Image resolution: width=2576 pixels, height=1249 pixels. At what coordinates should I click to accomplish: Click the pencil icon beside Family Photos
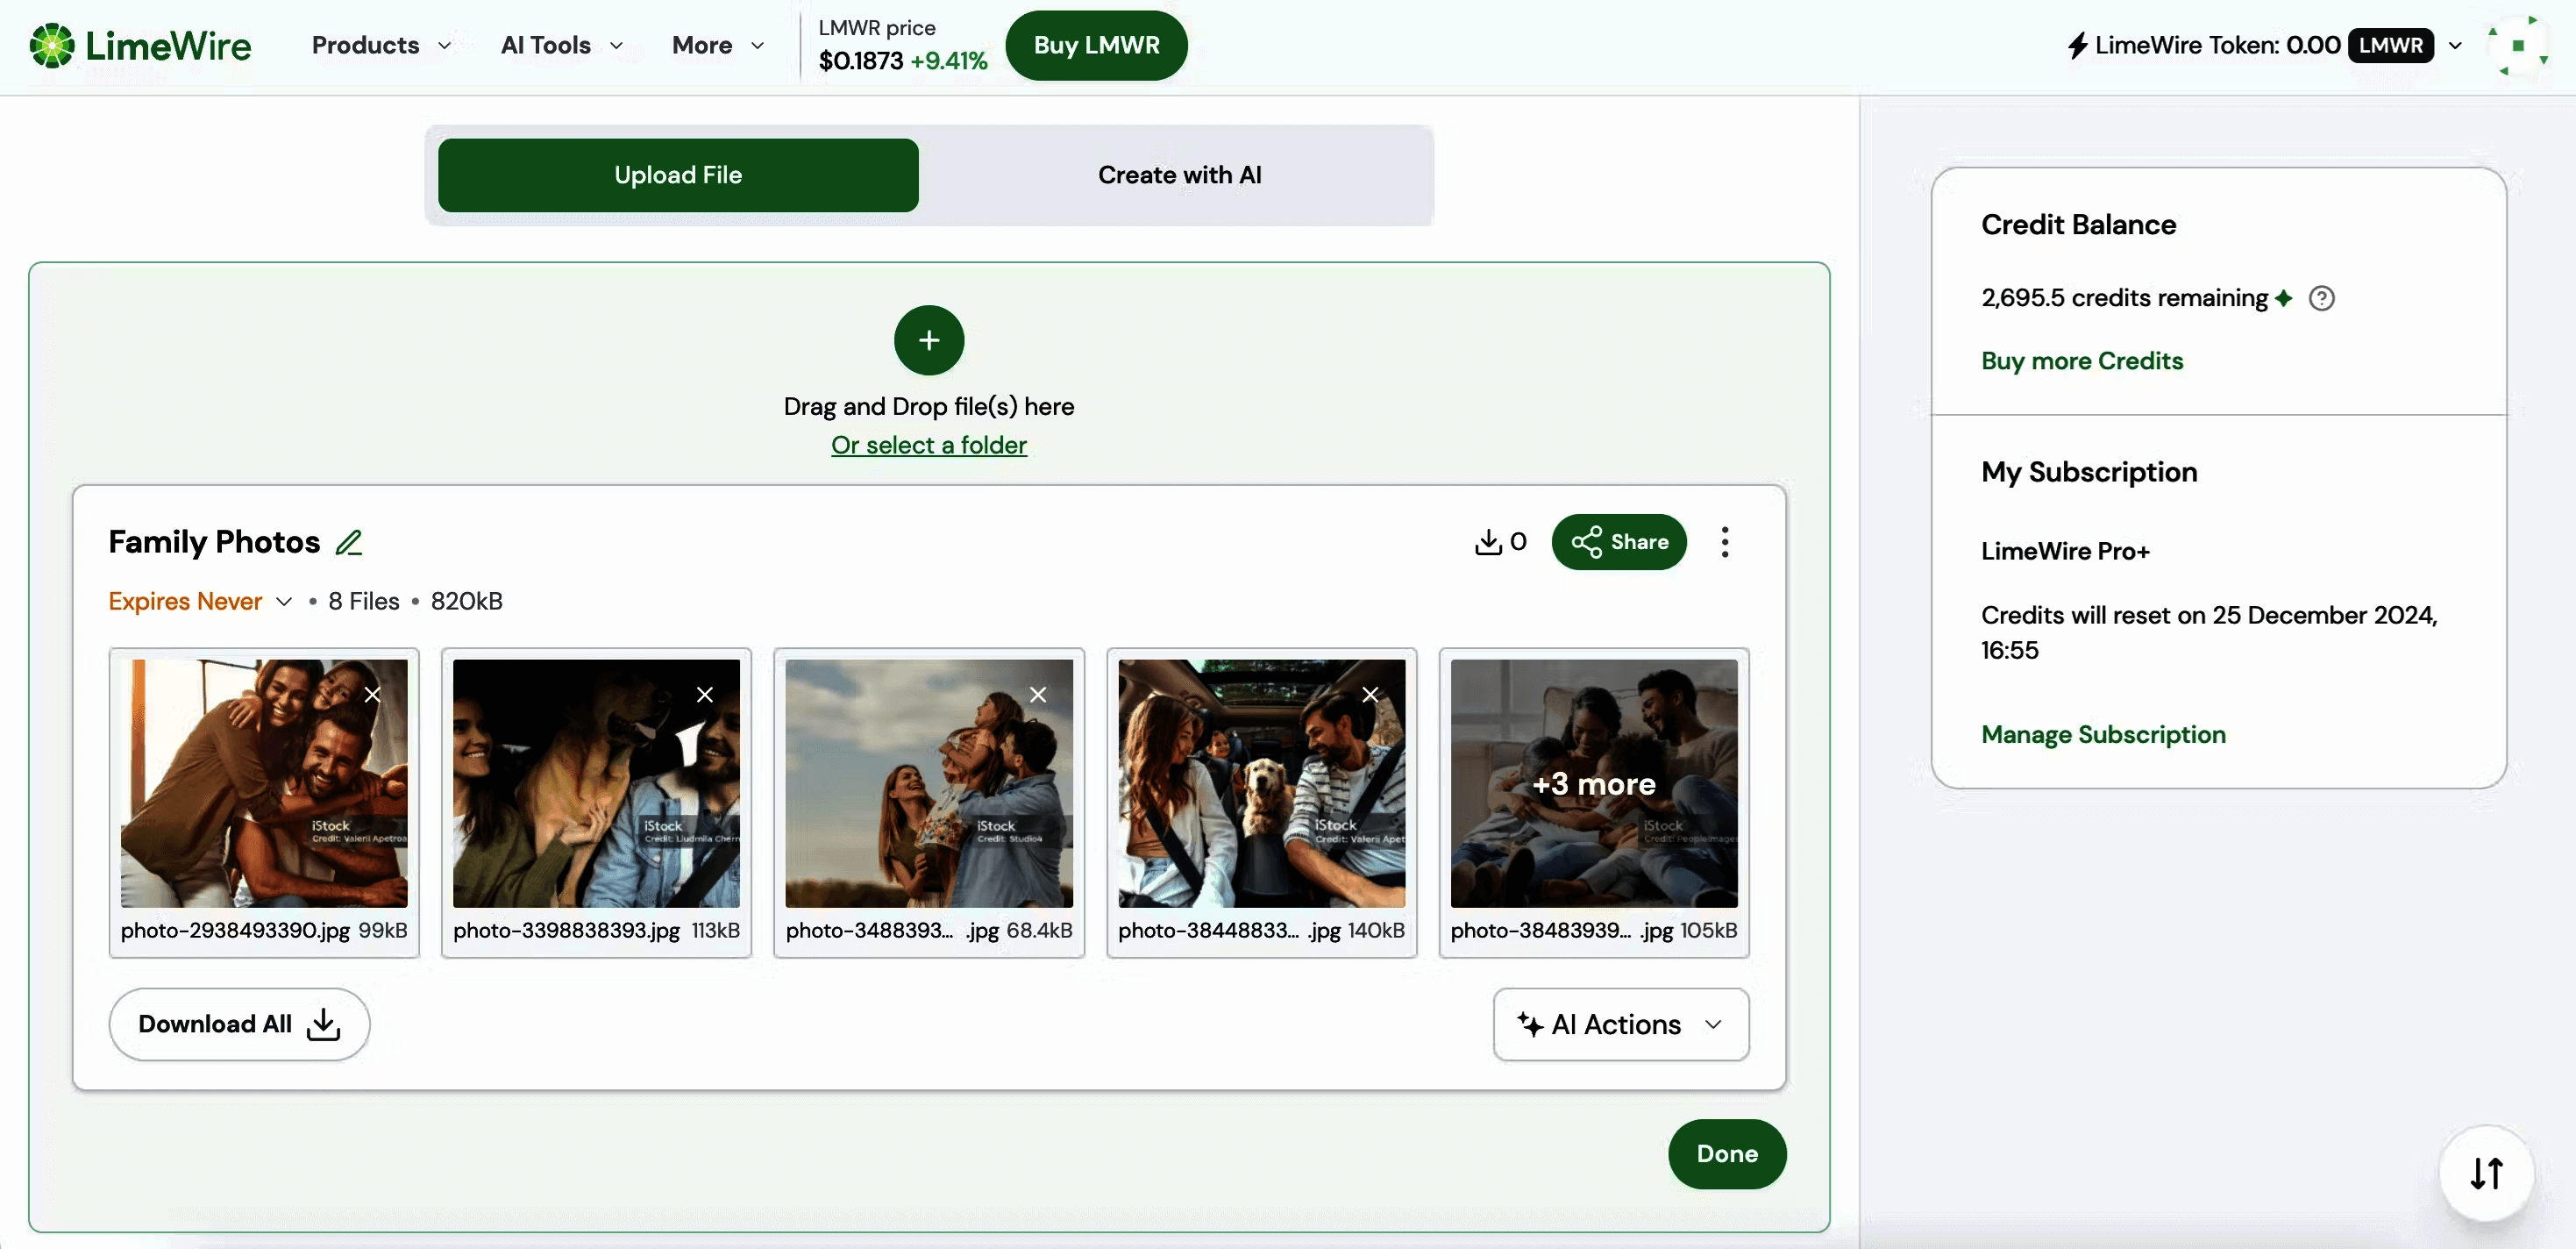tap(348, 542)
